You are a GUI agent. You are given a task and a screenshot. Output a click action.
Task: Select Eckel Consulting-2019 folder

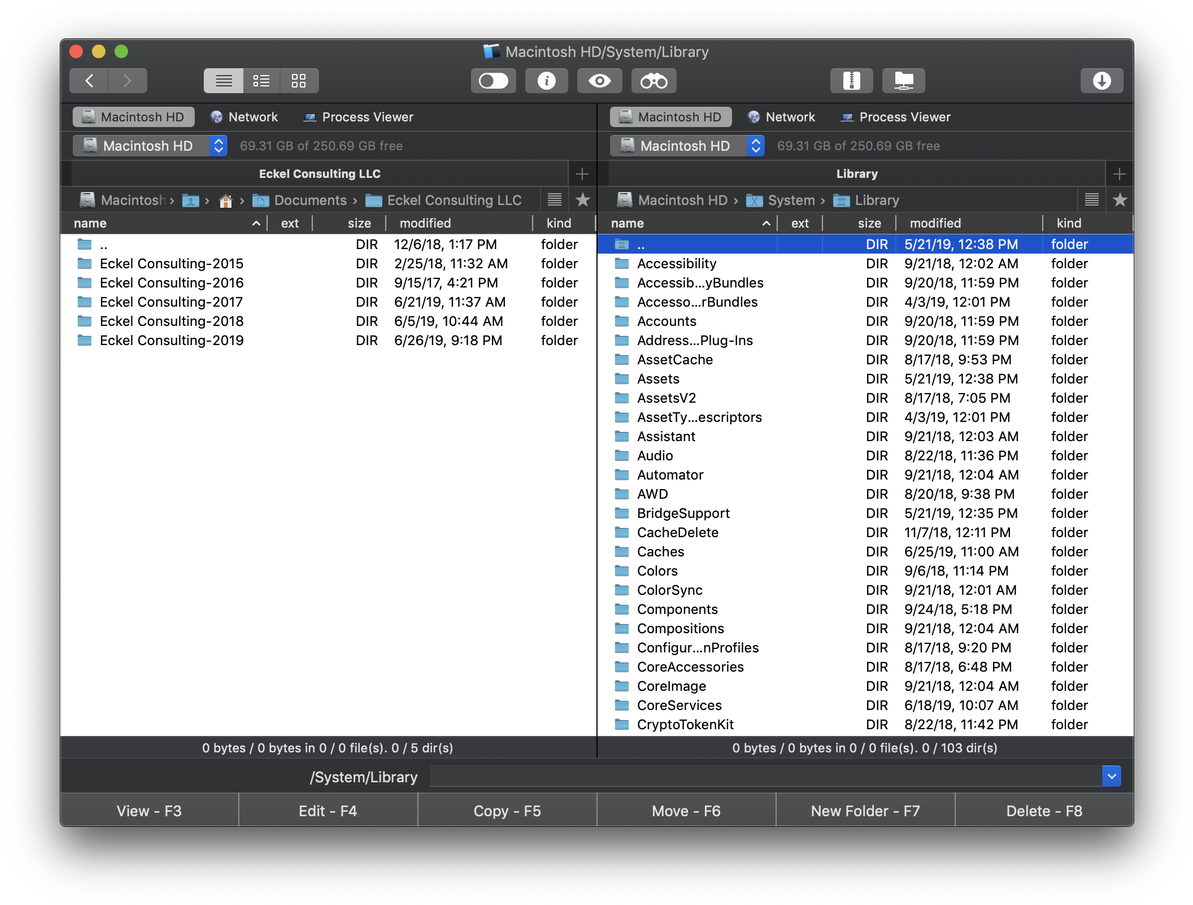[x=329, y=340]
